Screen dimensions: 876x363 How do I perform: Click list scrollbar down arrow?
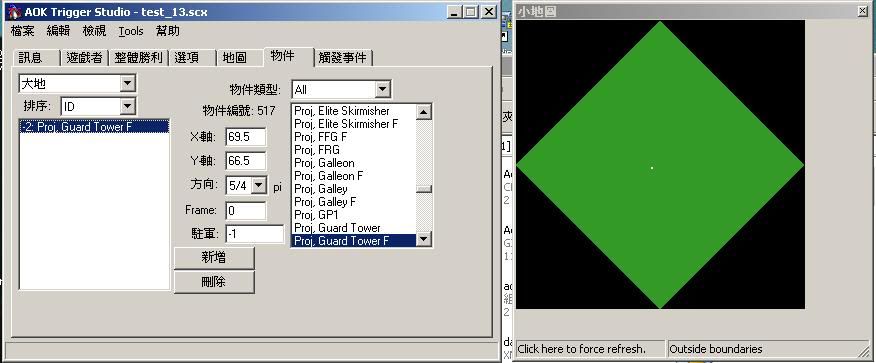(x=423, y=240)
